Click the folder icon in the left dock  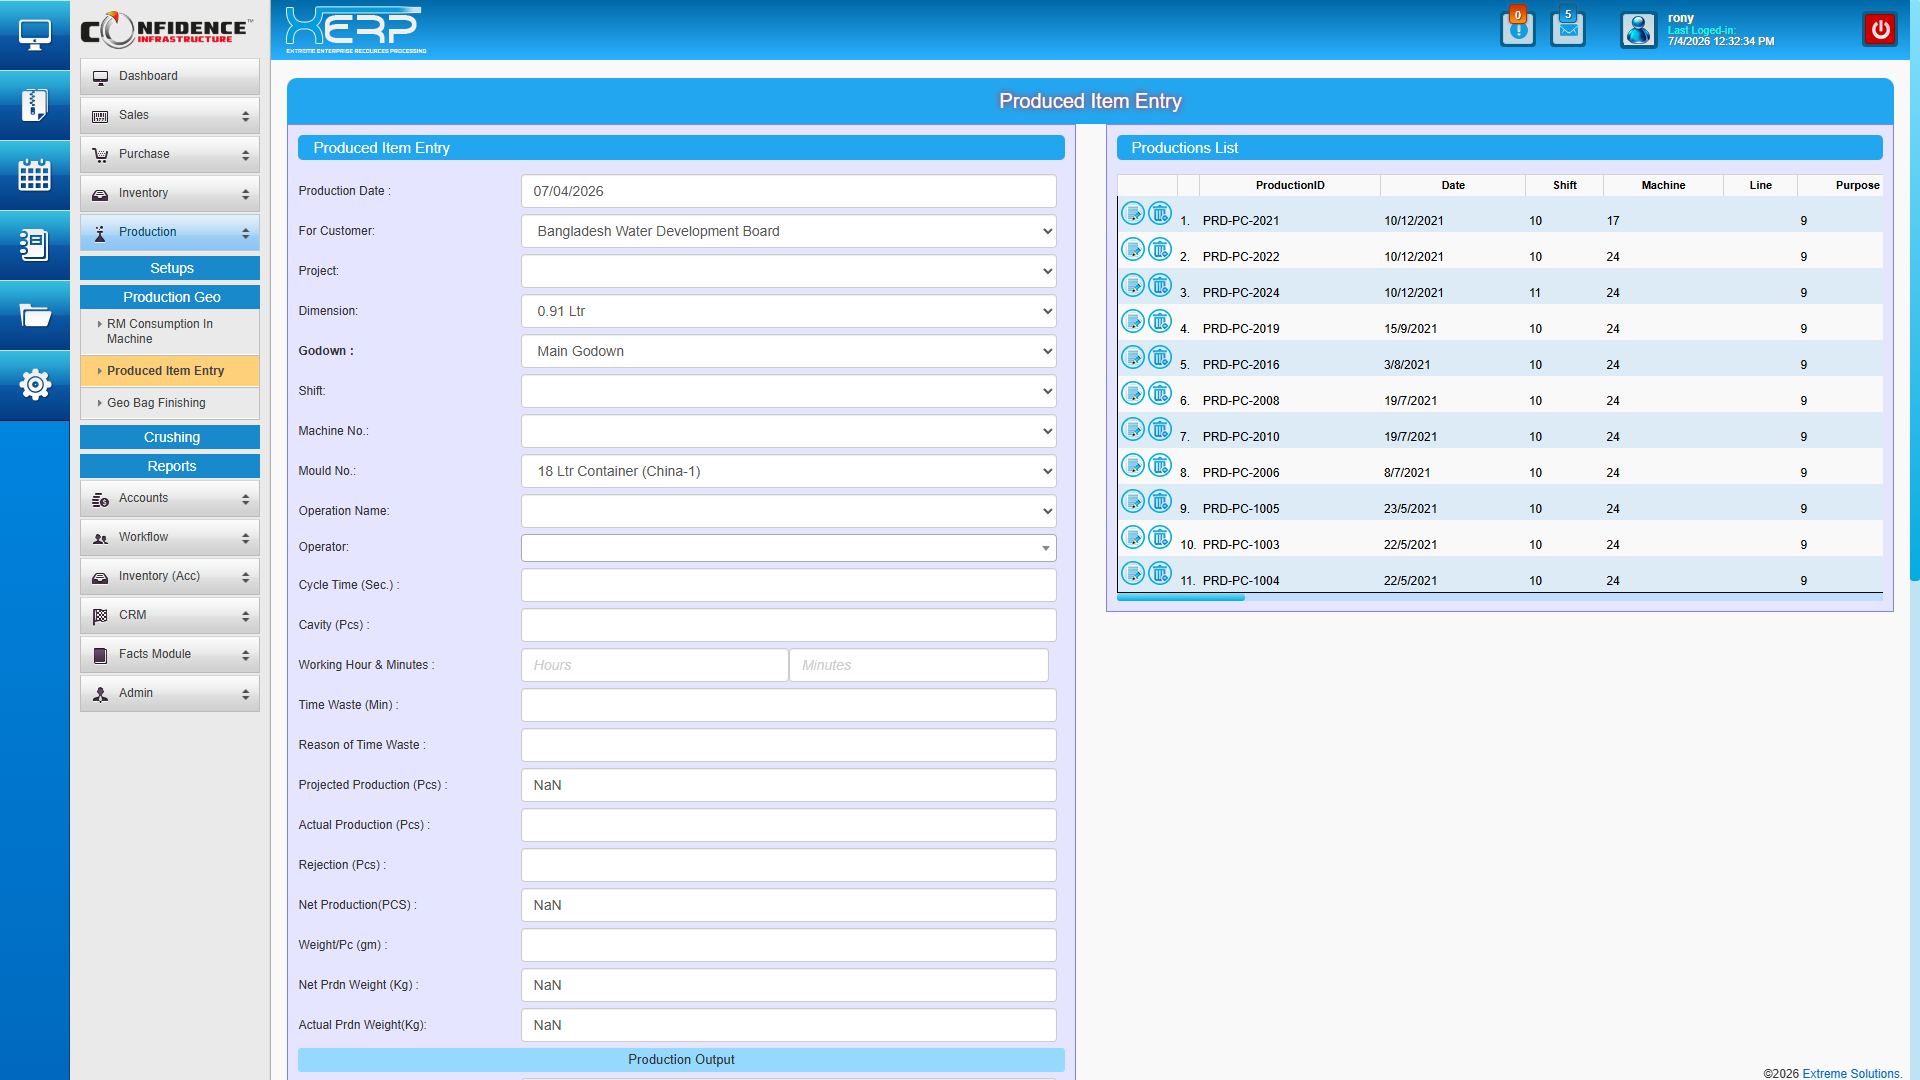(35, 315)
